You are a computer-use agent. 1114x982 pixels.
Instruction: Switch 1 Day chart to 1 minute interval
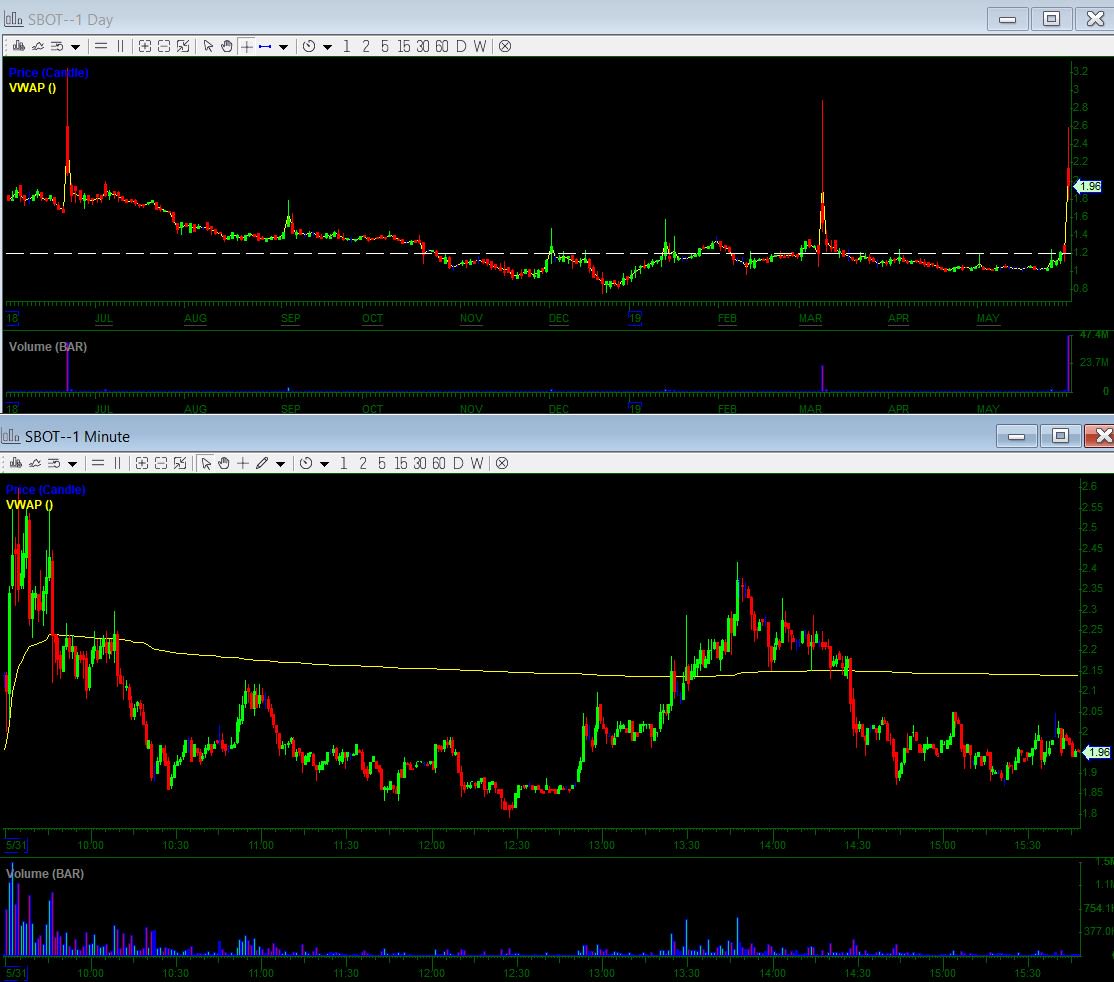pyautogui.click(x=347, y=46)
